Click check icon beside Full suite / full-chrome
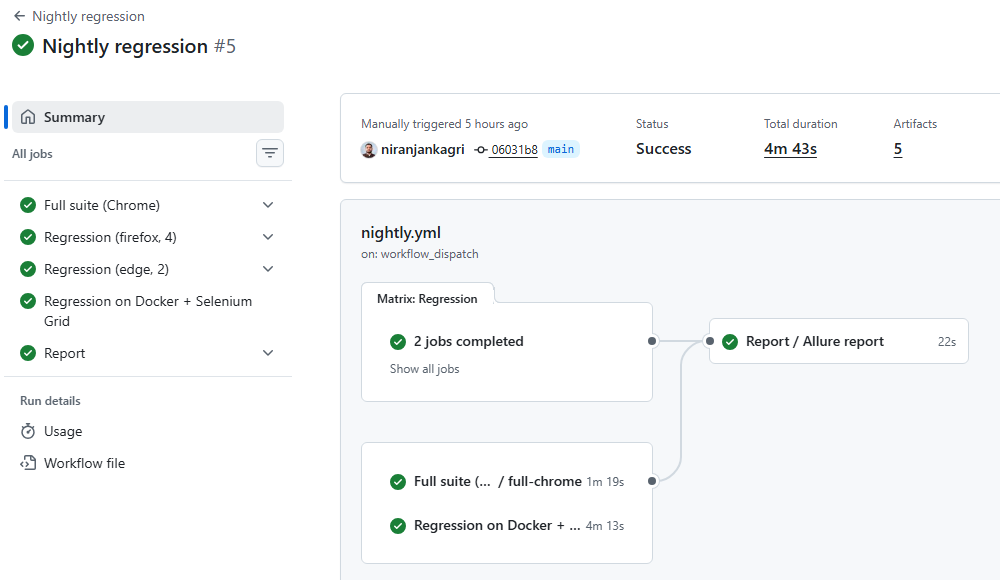The height and width of the screenshot is (580, 1000). [398, 481]
